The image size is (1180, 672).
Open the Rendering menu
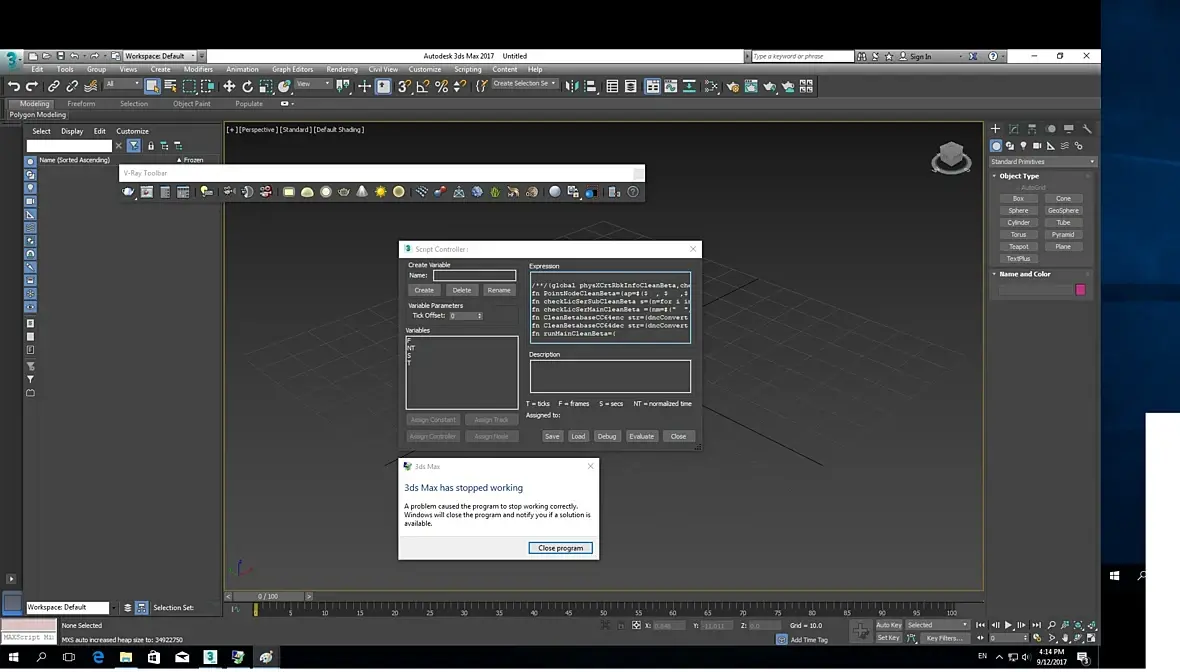click(x=342, y=69)
